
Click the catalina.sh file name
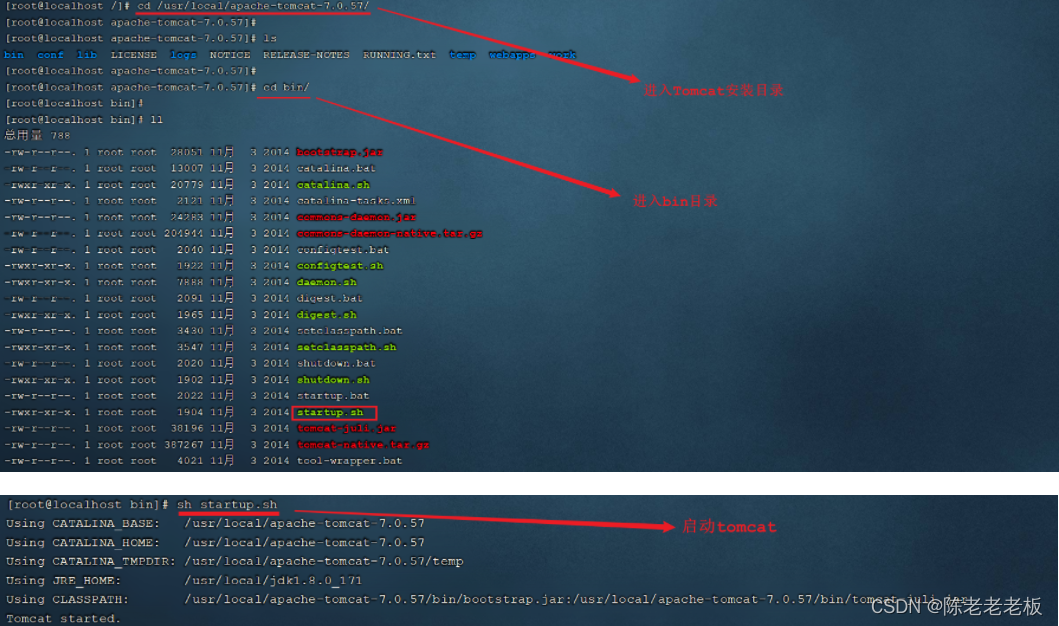333,184
